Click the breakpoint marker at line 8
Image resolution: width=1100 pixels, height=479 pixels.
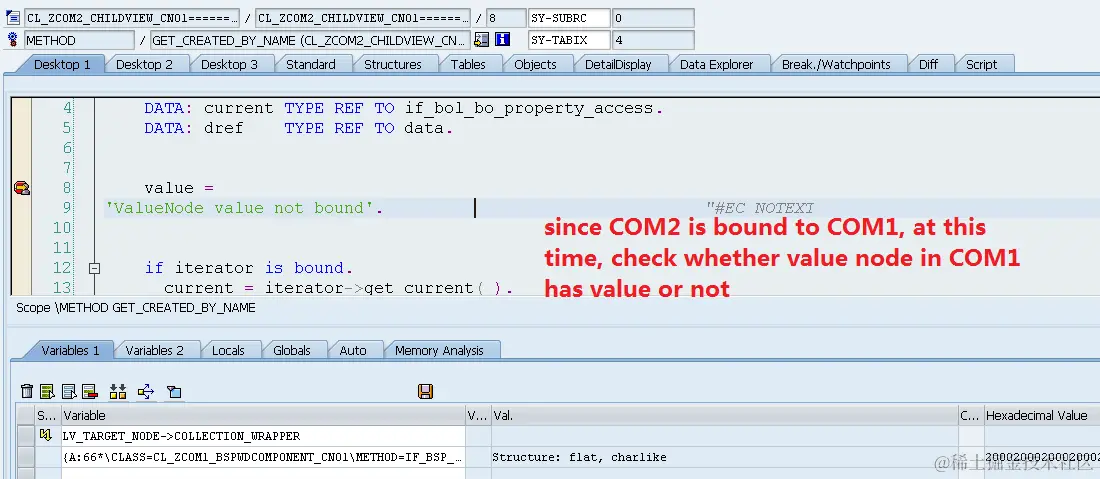(x=22, y=187)
